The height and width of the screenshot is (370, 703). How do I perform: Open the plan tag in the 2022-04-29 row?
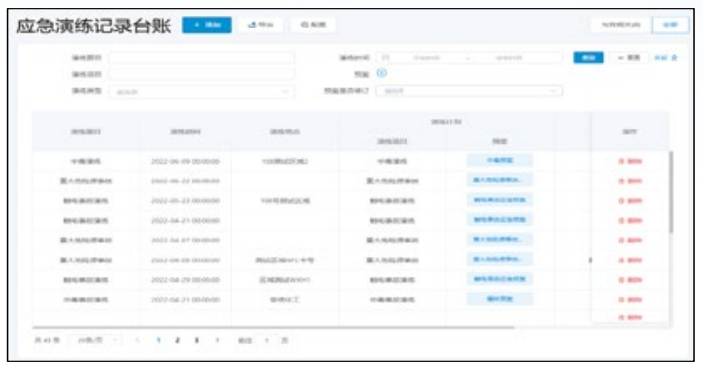pos(500,279)
